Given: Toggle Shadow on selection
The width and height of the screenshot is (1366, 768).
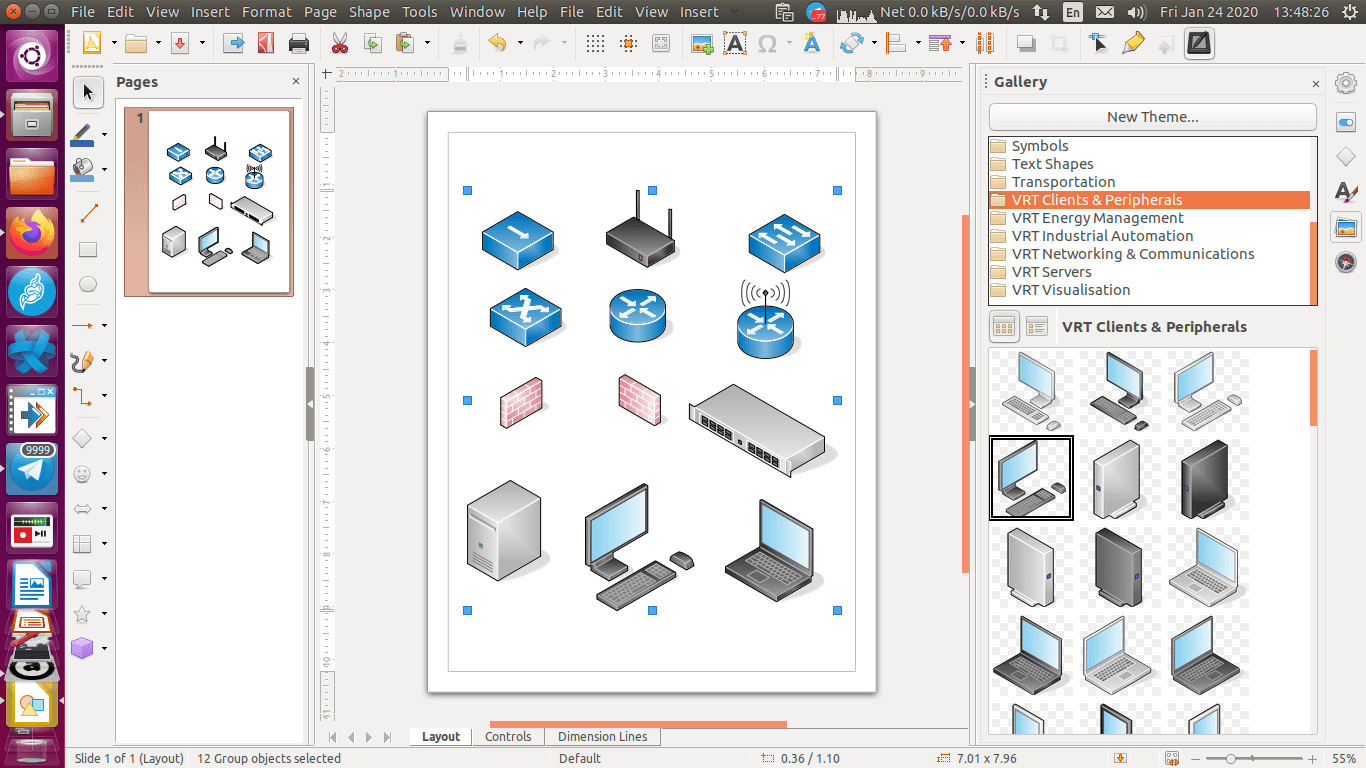Looking at the screenshot, I should pos(1025,43).
